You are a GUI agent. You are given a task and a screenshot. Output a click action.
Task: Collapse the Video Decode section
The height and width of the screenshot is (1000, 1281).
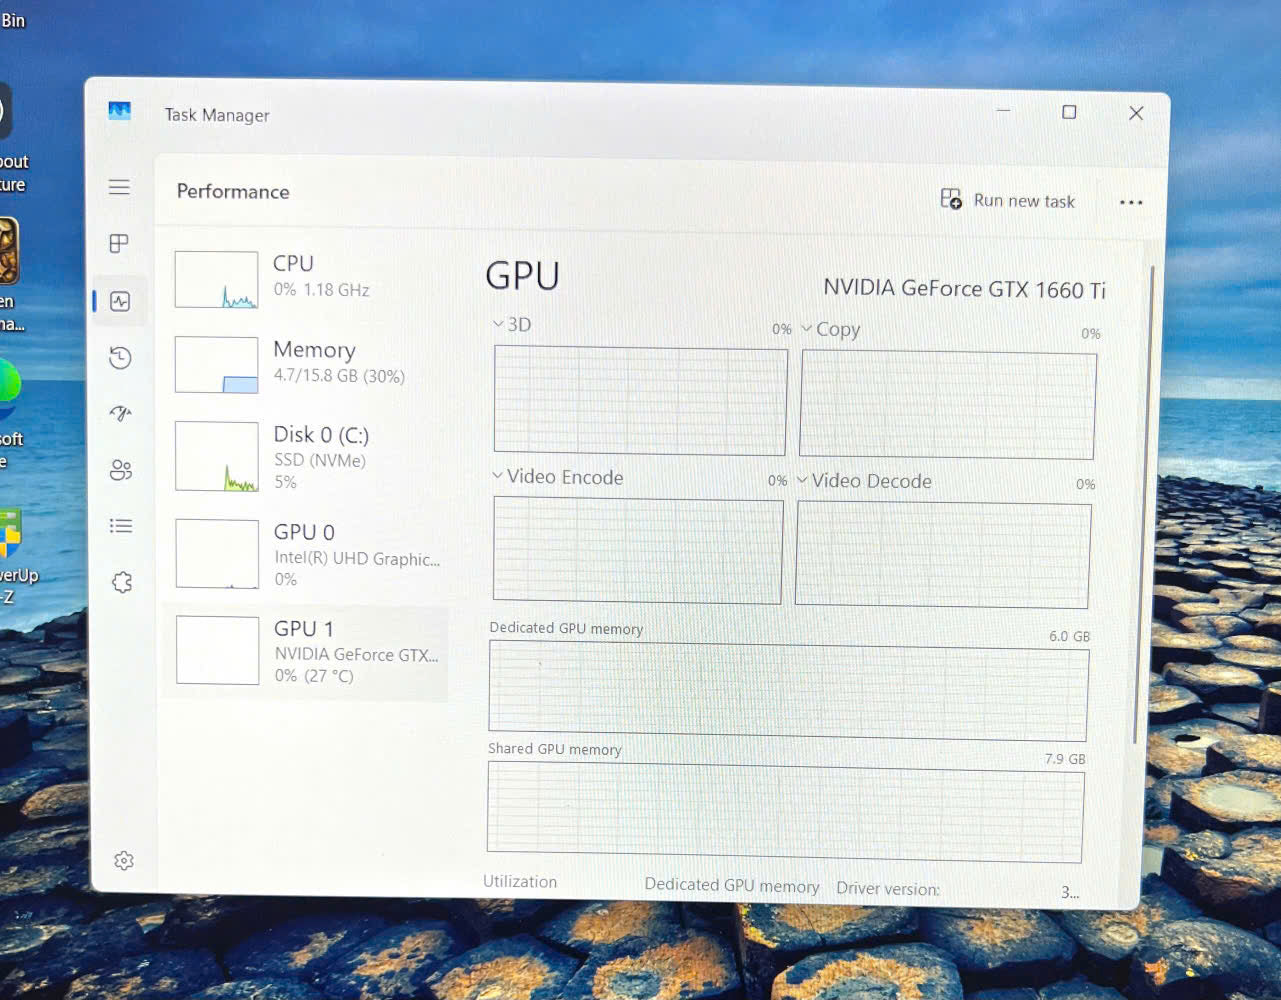tap(803, 481)
